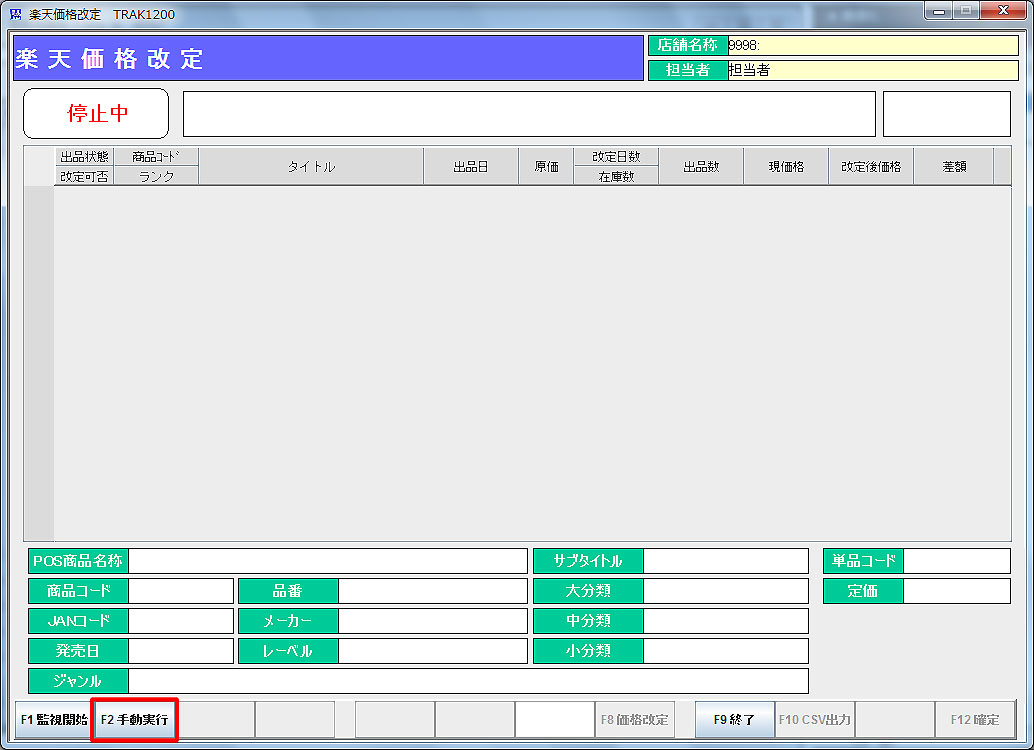
Task: Click the F9 終了 button
Action: click(x=734, y=720)
